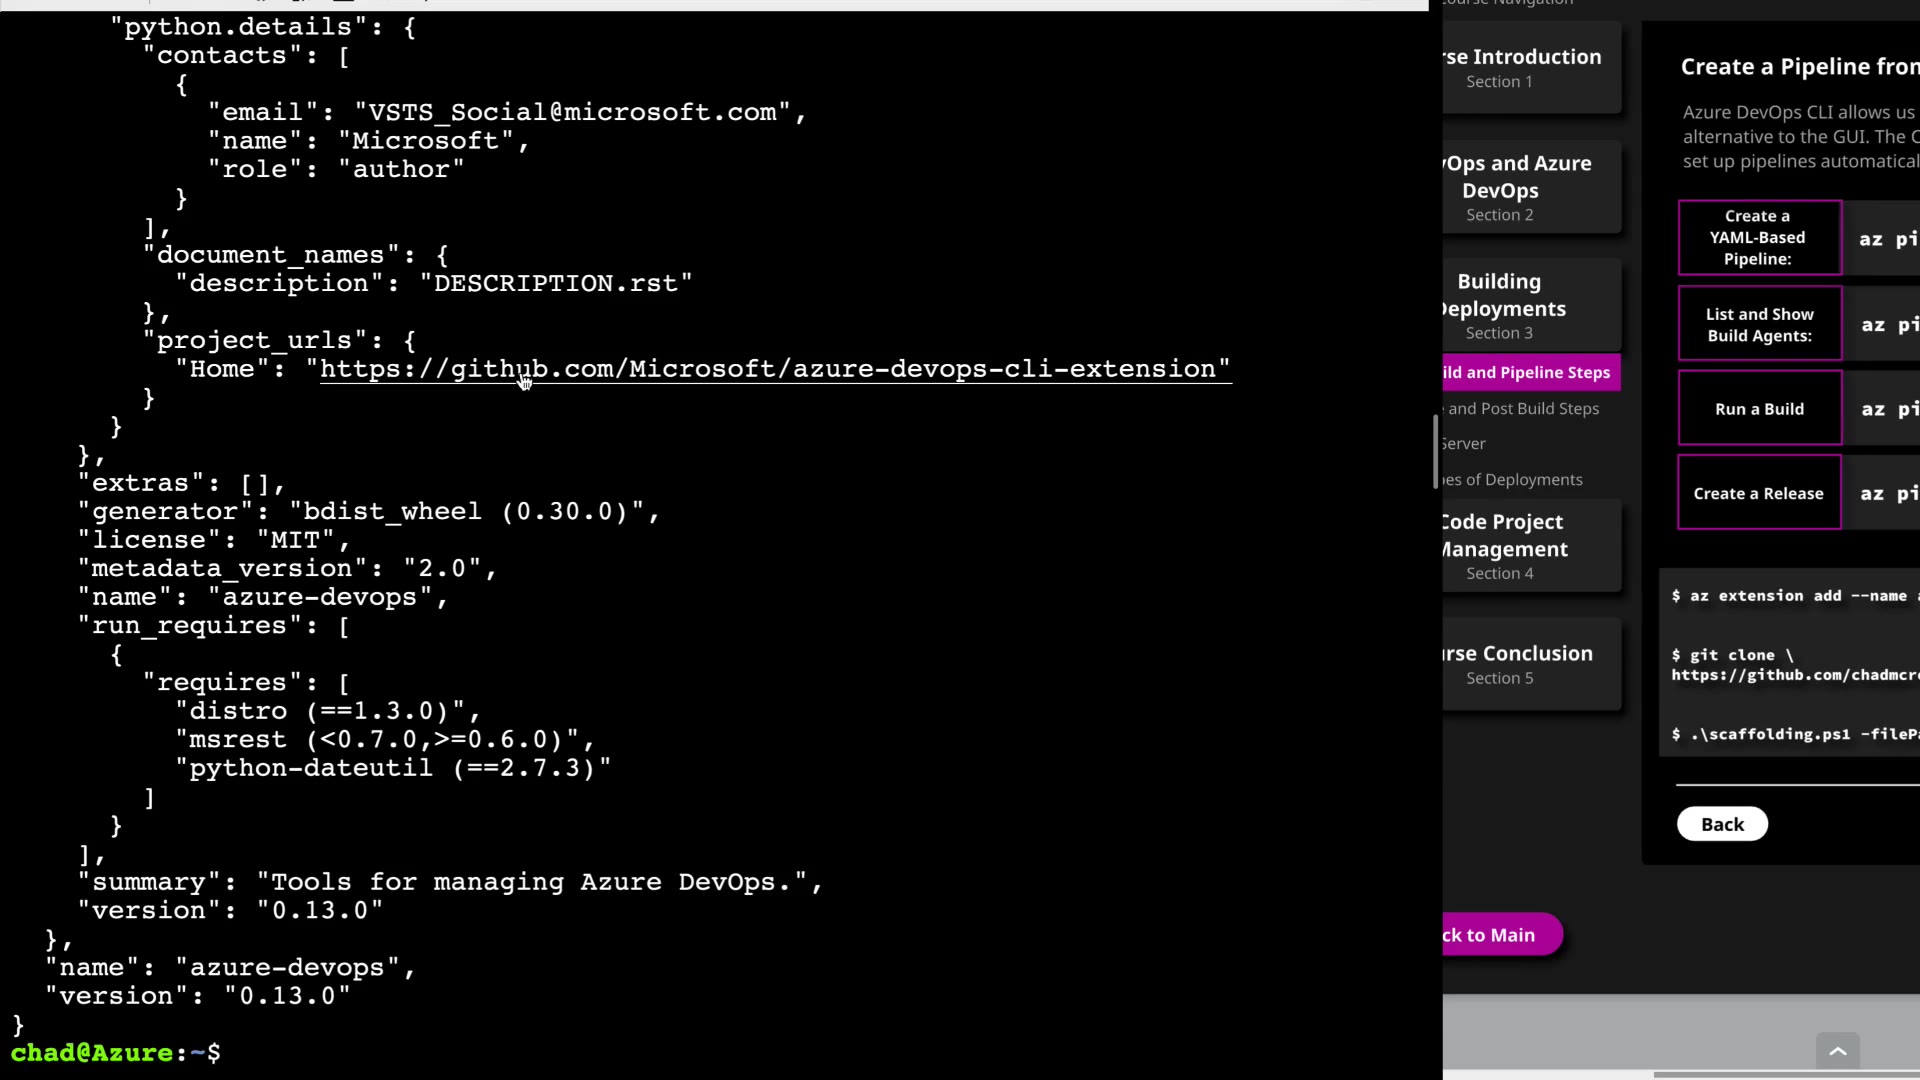Screen dimensions: 1920x1080
Task: Click the Back to Main button
Action: pyautogui.click(x=1498, y=935)
